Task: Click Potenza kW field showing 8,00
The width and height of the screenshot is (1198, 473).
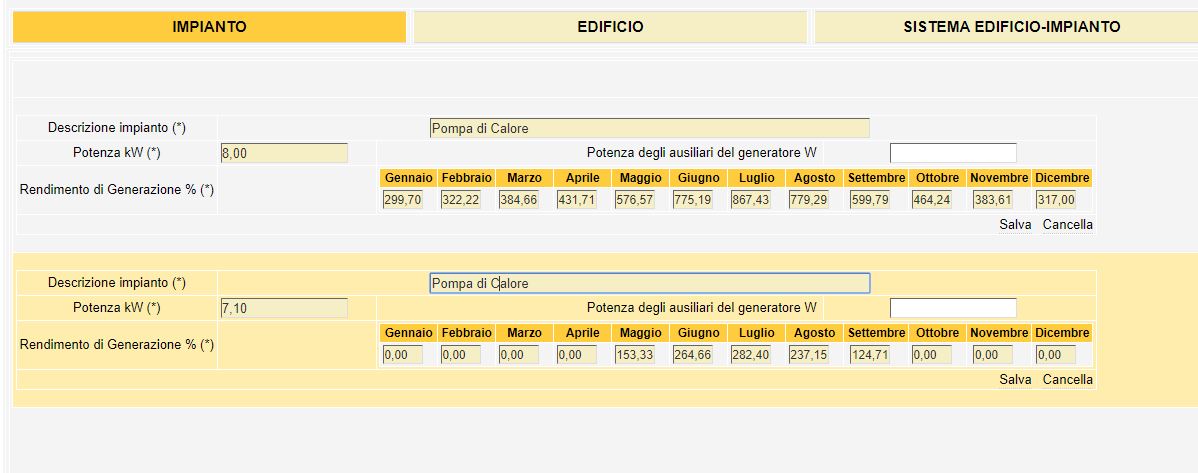Action: pos(284,153)
